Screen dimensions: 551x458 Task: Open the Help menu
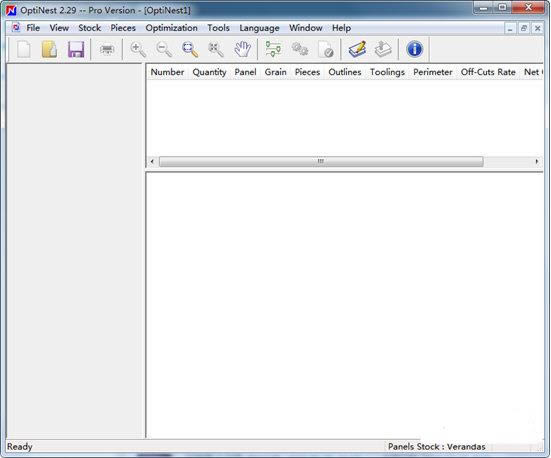(x=342, y=28)
